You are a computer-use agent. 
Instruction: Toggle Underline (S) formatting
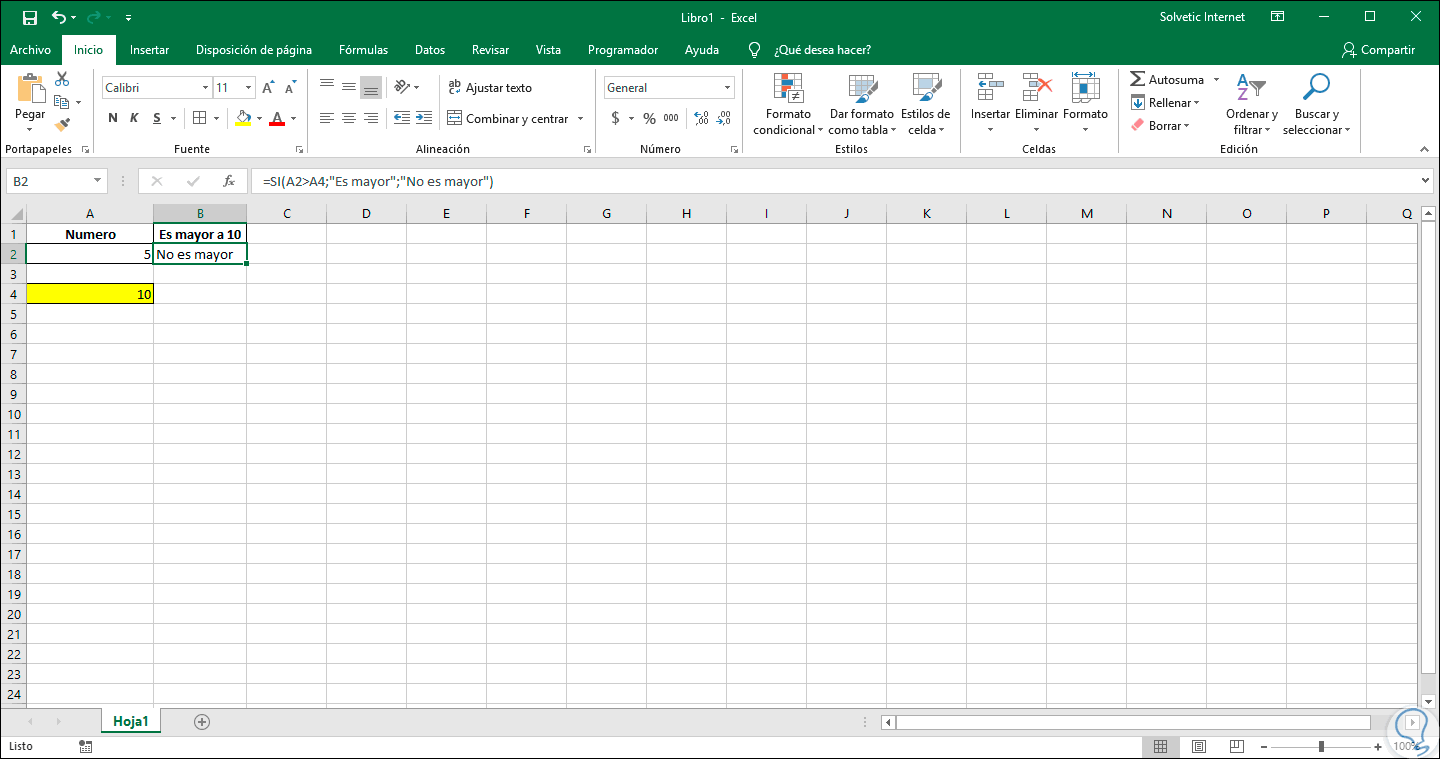157,118
